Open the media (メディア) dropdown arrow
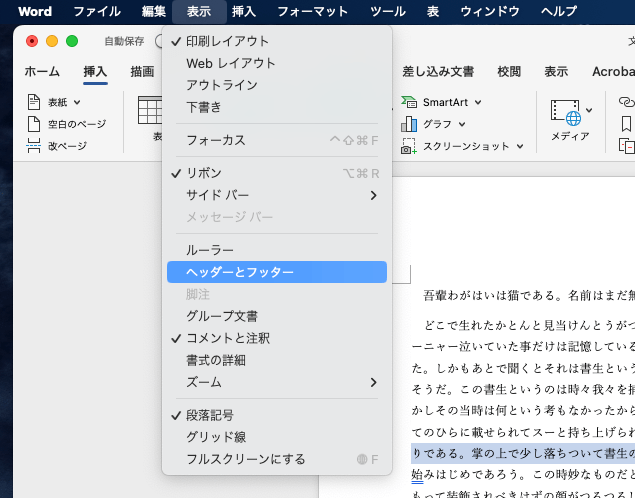The height and width of the screenshot is (498, 635). coord(589,110)
